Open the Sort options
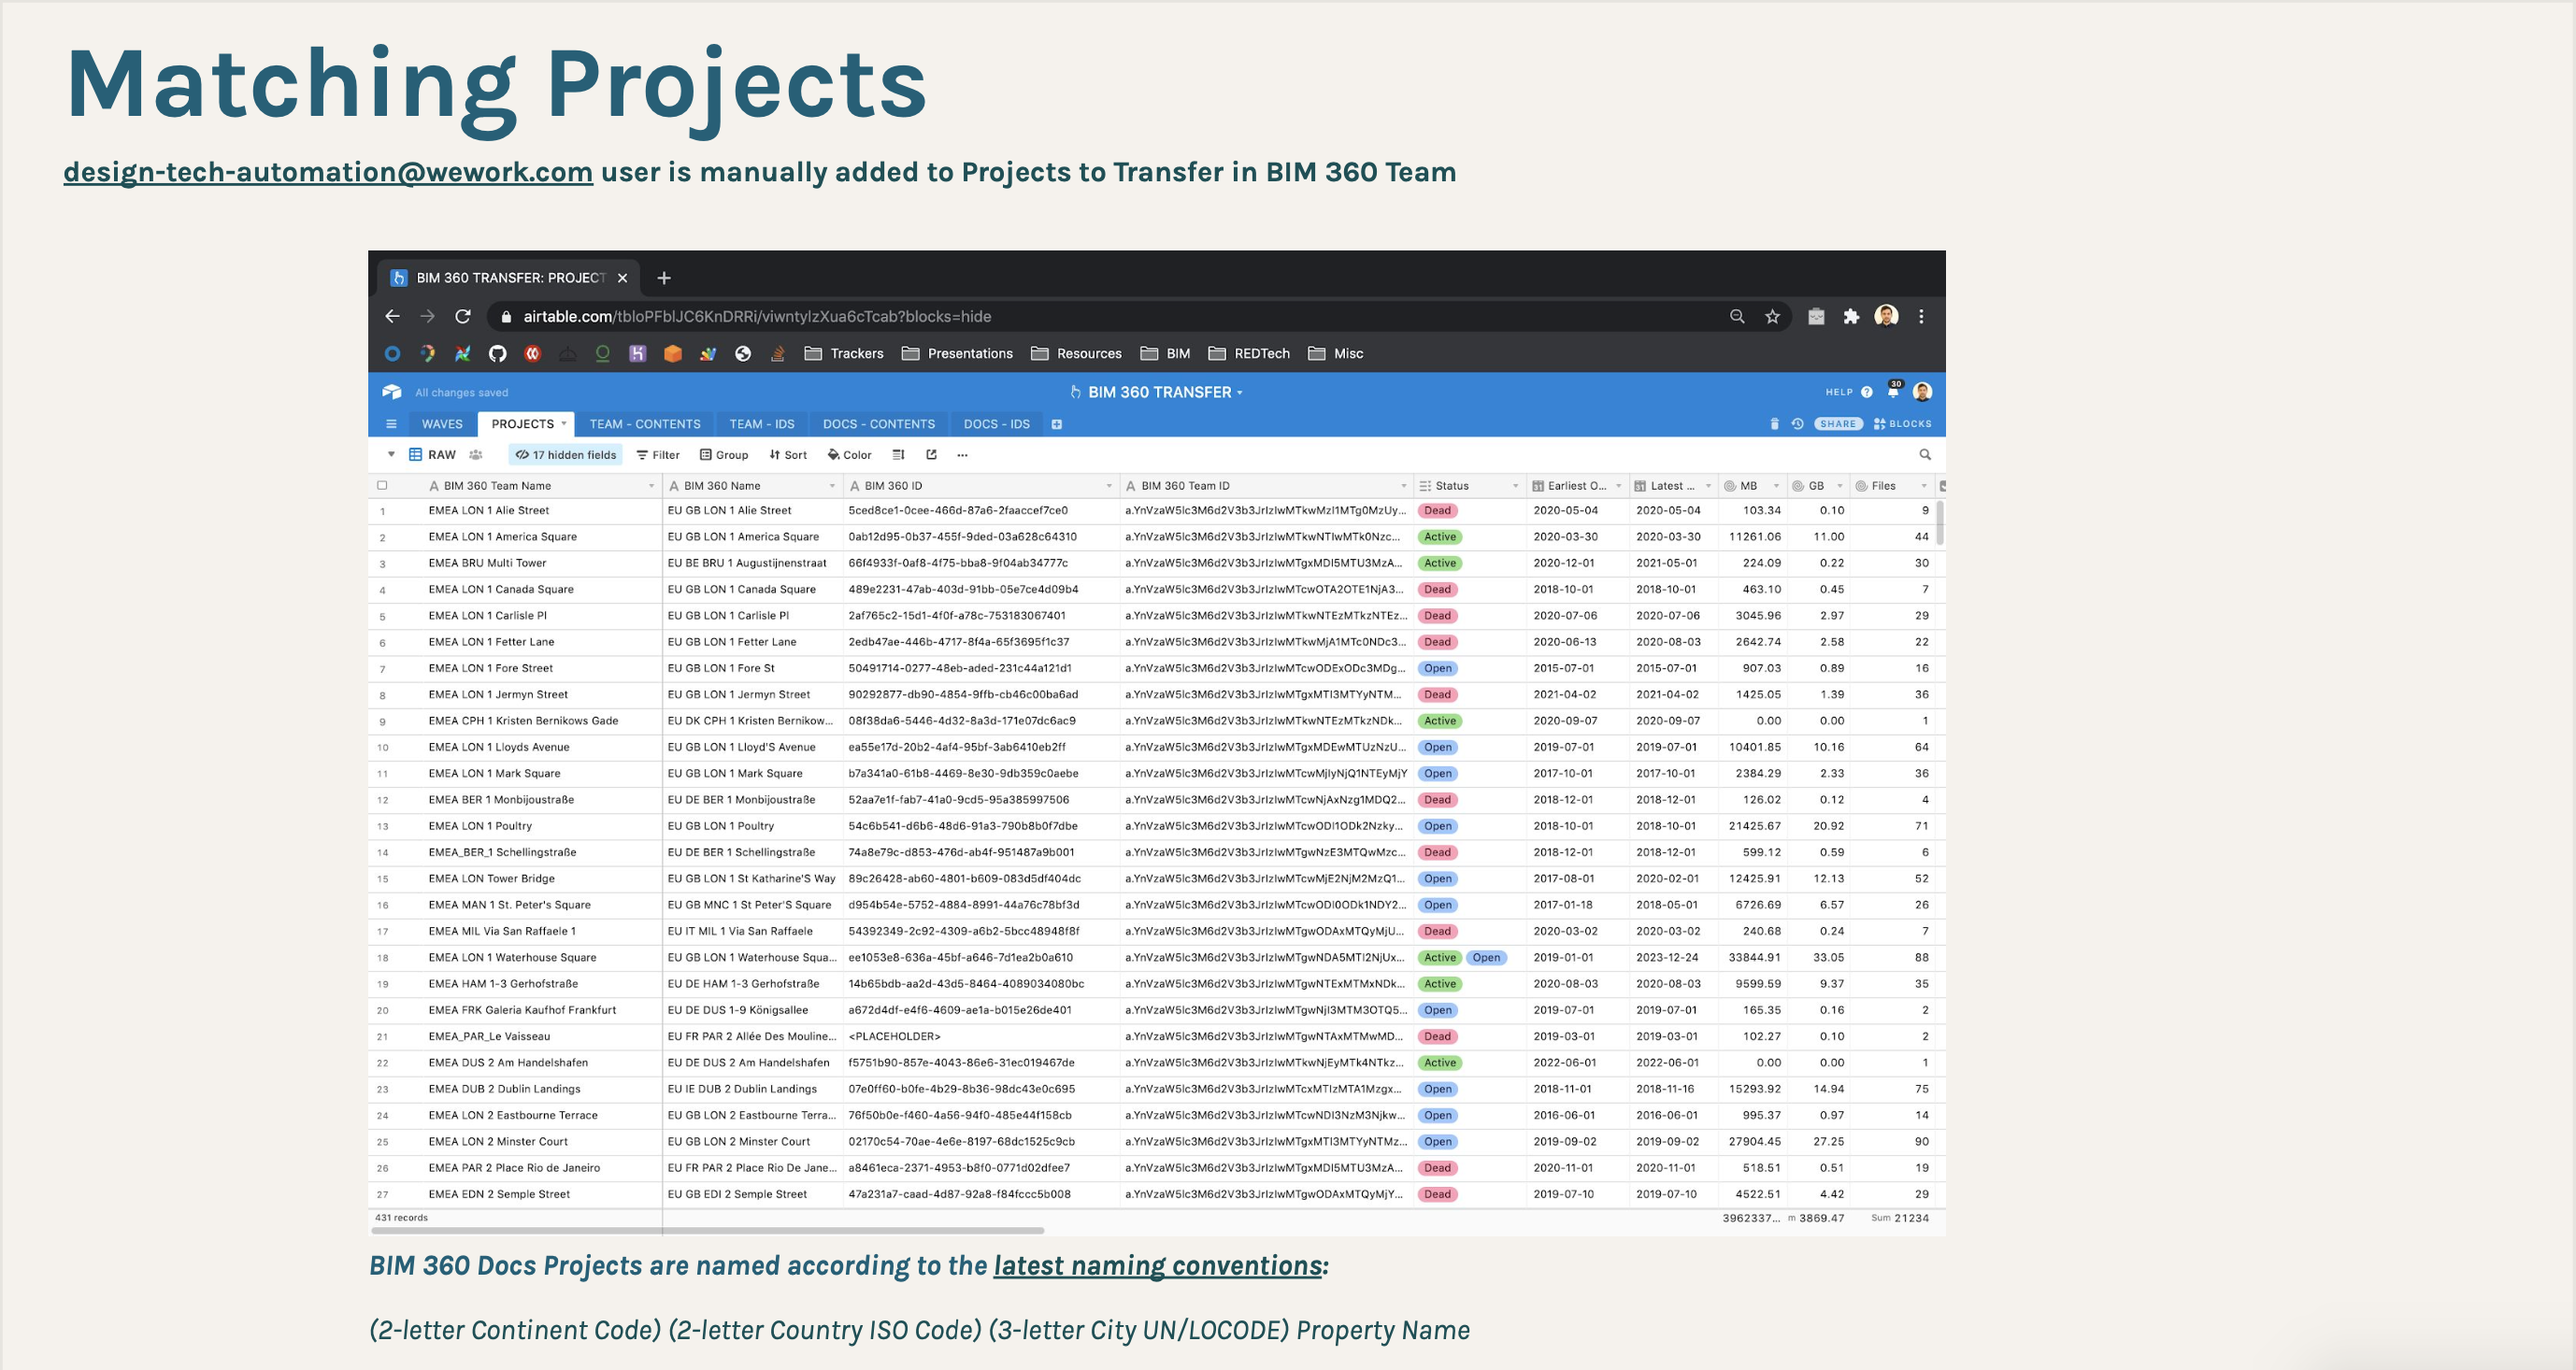 [788, 455]
